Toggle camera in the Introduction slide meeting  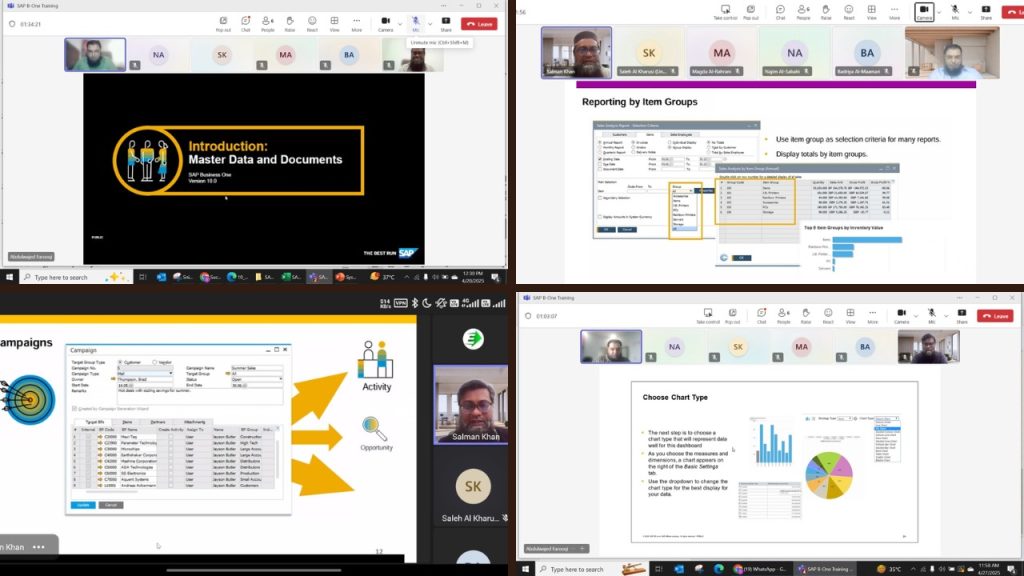385,24
